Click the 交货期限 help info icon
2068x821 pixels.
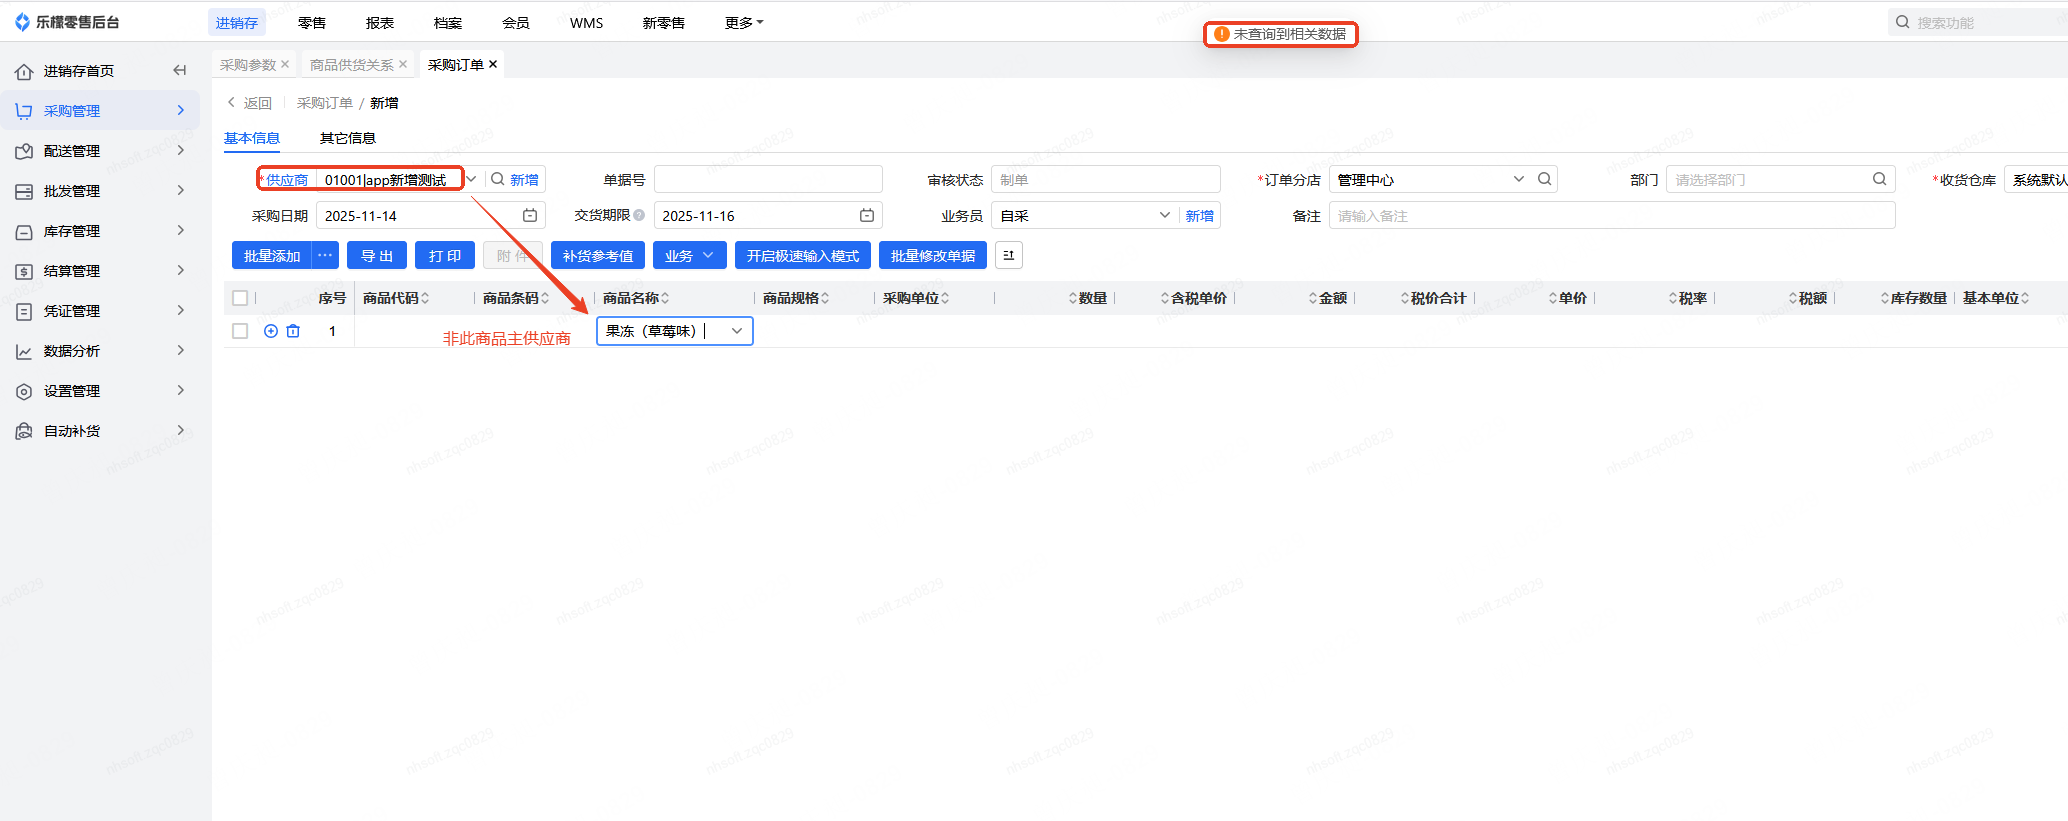[x=639, y=215]
